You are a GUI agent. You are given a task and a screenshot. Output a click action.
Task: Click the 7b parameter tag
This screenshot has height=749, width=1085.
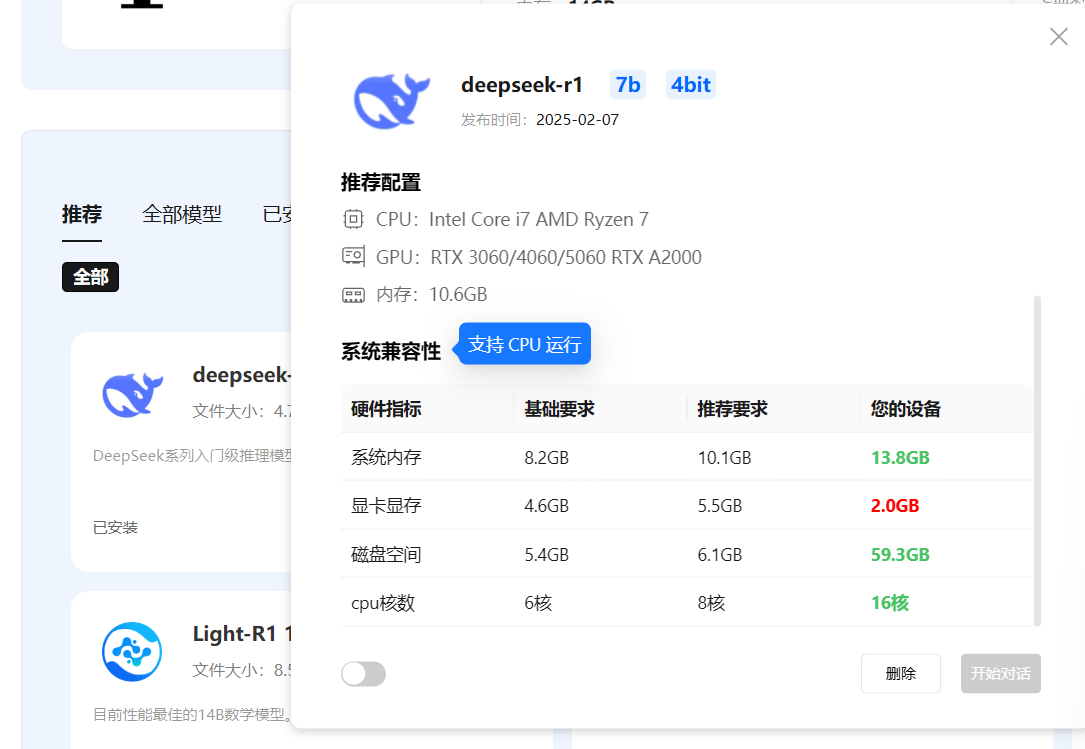click(628, 84)
